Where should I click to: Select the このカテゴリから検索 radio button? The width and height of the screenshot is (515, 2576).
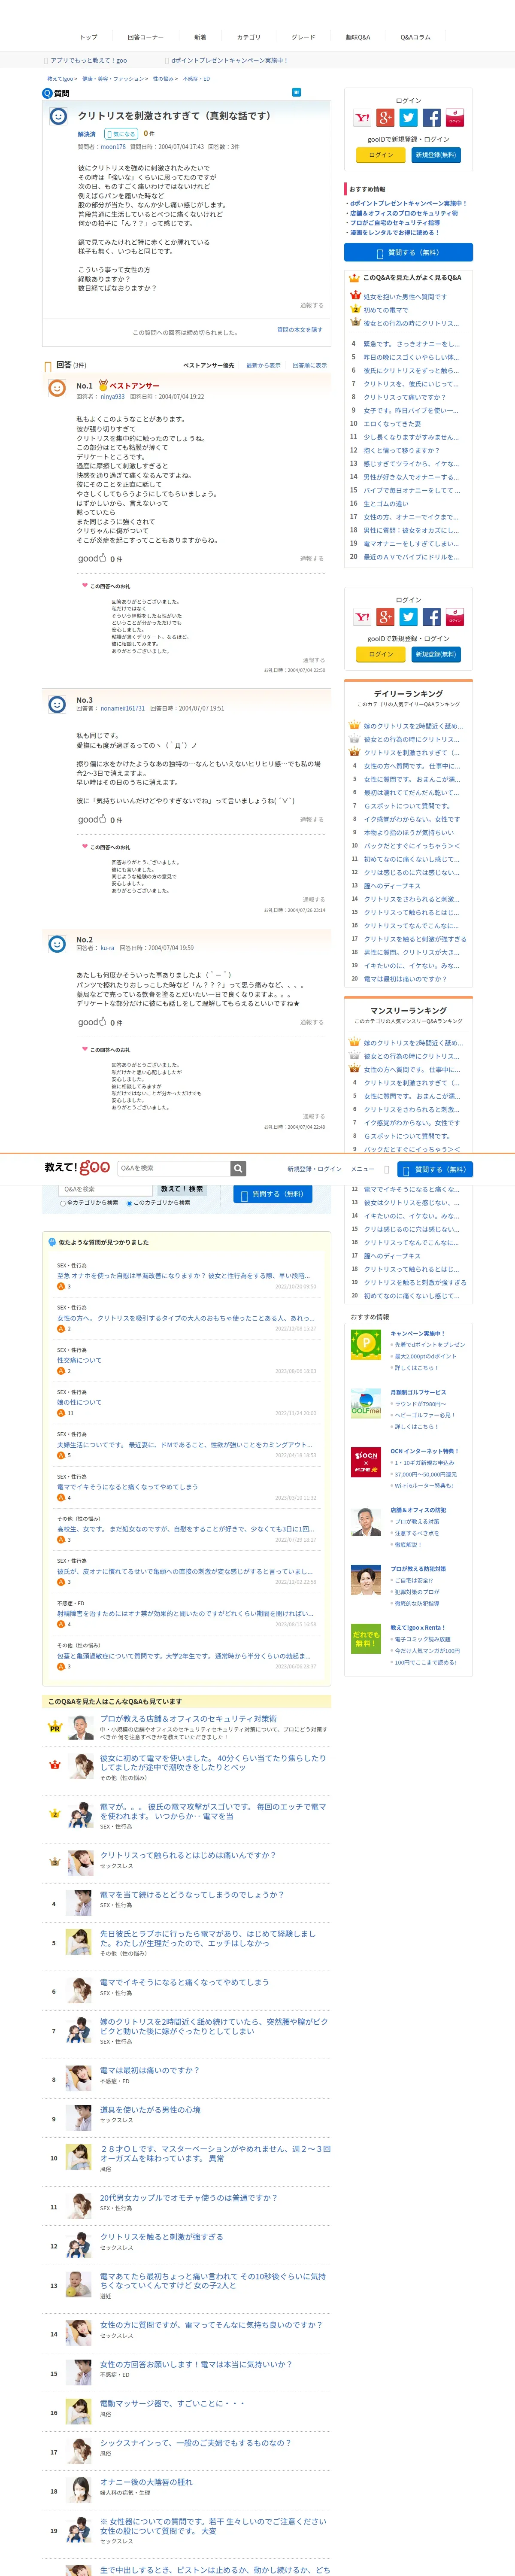[129, 1203]
